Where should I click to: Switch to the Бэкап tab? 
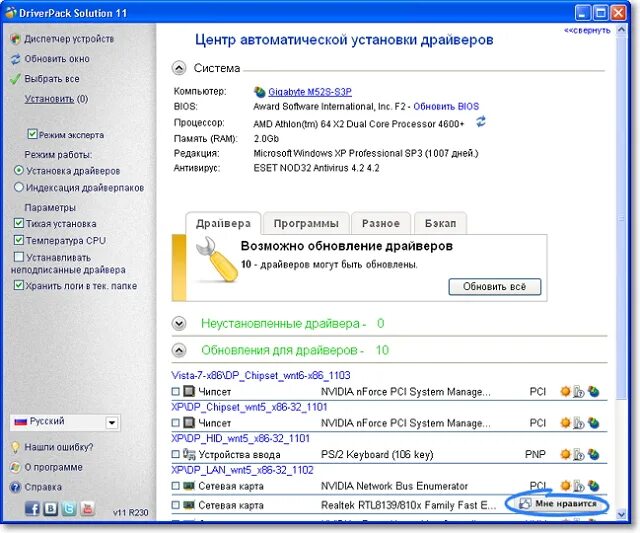[440, 223]
